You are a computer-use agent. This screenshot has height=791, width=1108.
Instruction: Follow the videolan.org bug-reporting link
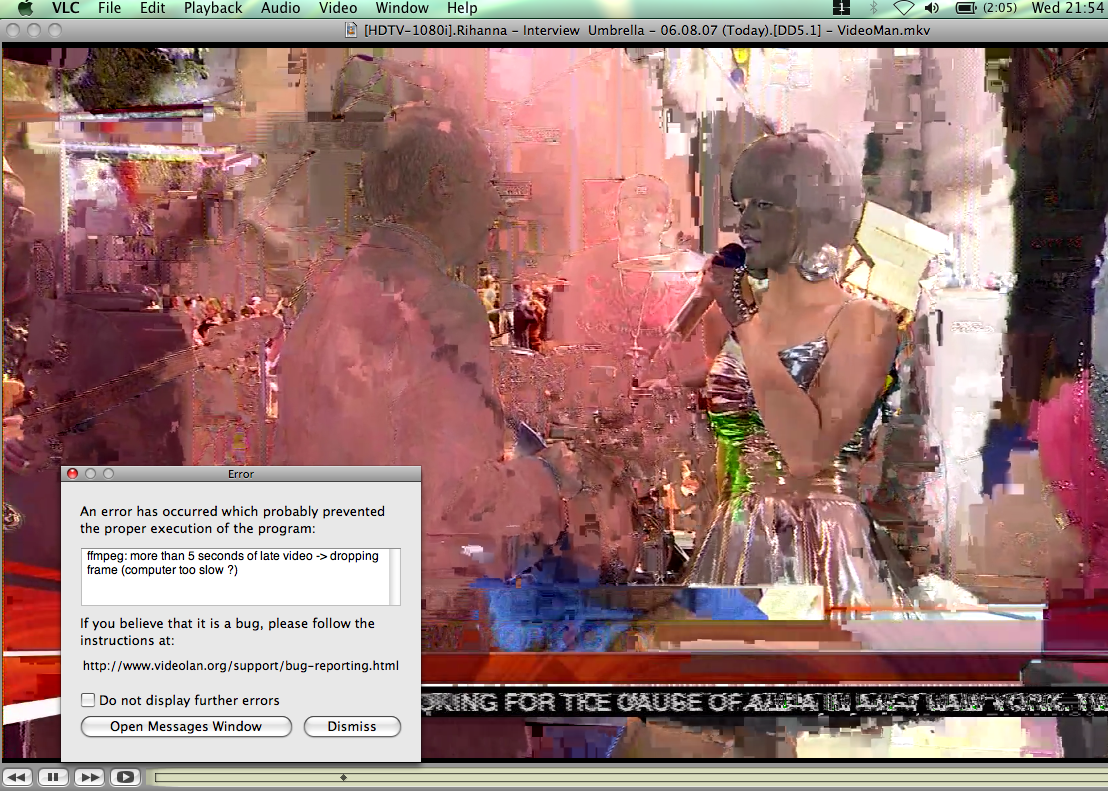(x=242, y=665)
